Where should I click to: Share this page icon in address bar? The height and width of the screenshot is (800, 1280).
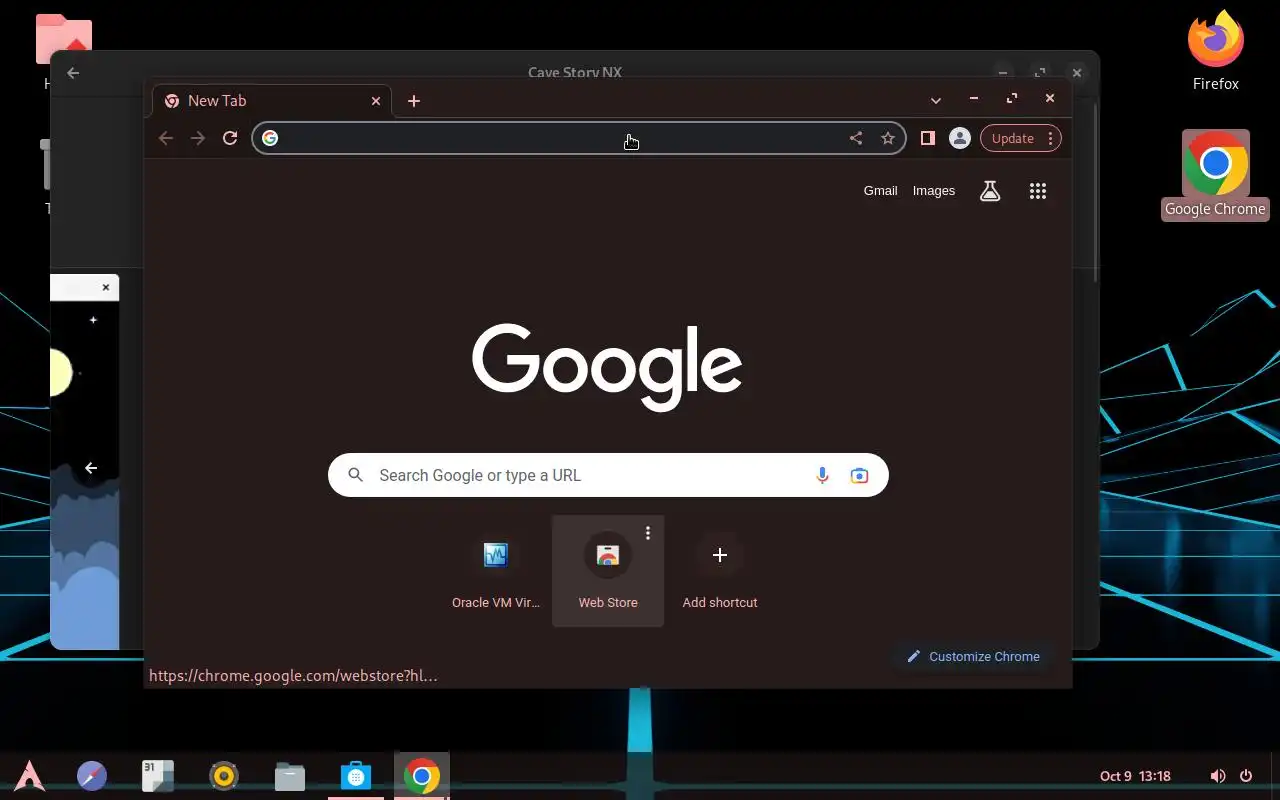pos(856,138)
